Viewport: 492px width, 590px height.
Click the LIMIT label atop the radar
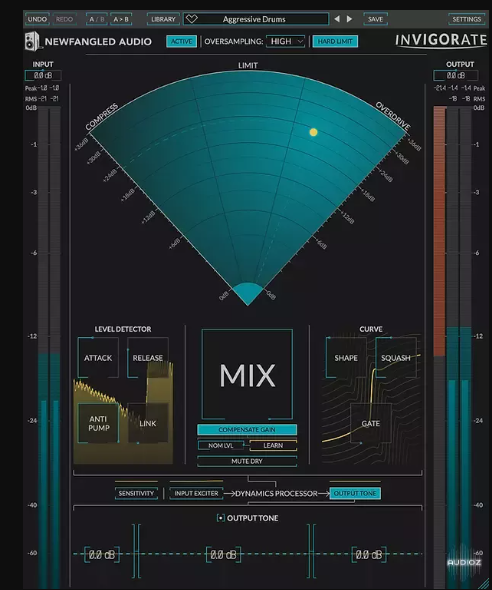(248, 65)
